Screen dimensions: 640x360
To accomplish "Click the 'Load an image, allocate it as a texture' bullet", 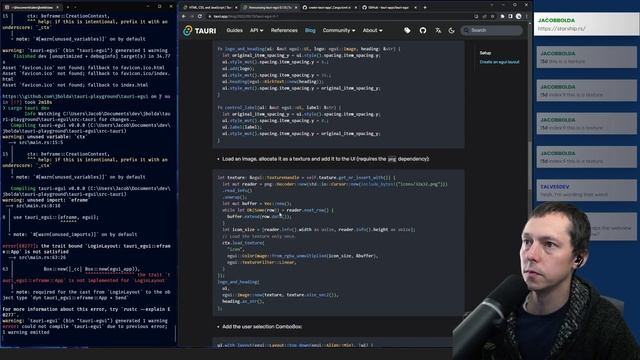I will tap(325, 159).
